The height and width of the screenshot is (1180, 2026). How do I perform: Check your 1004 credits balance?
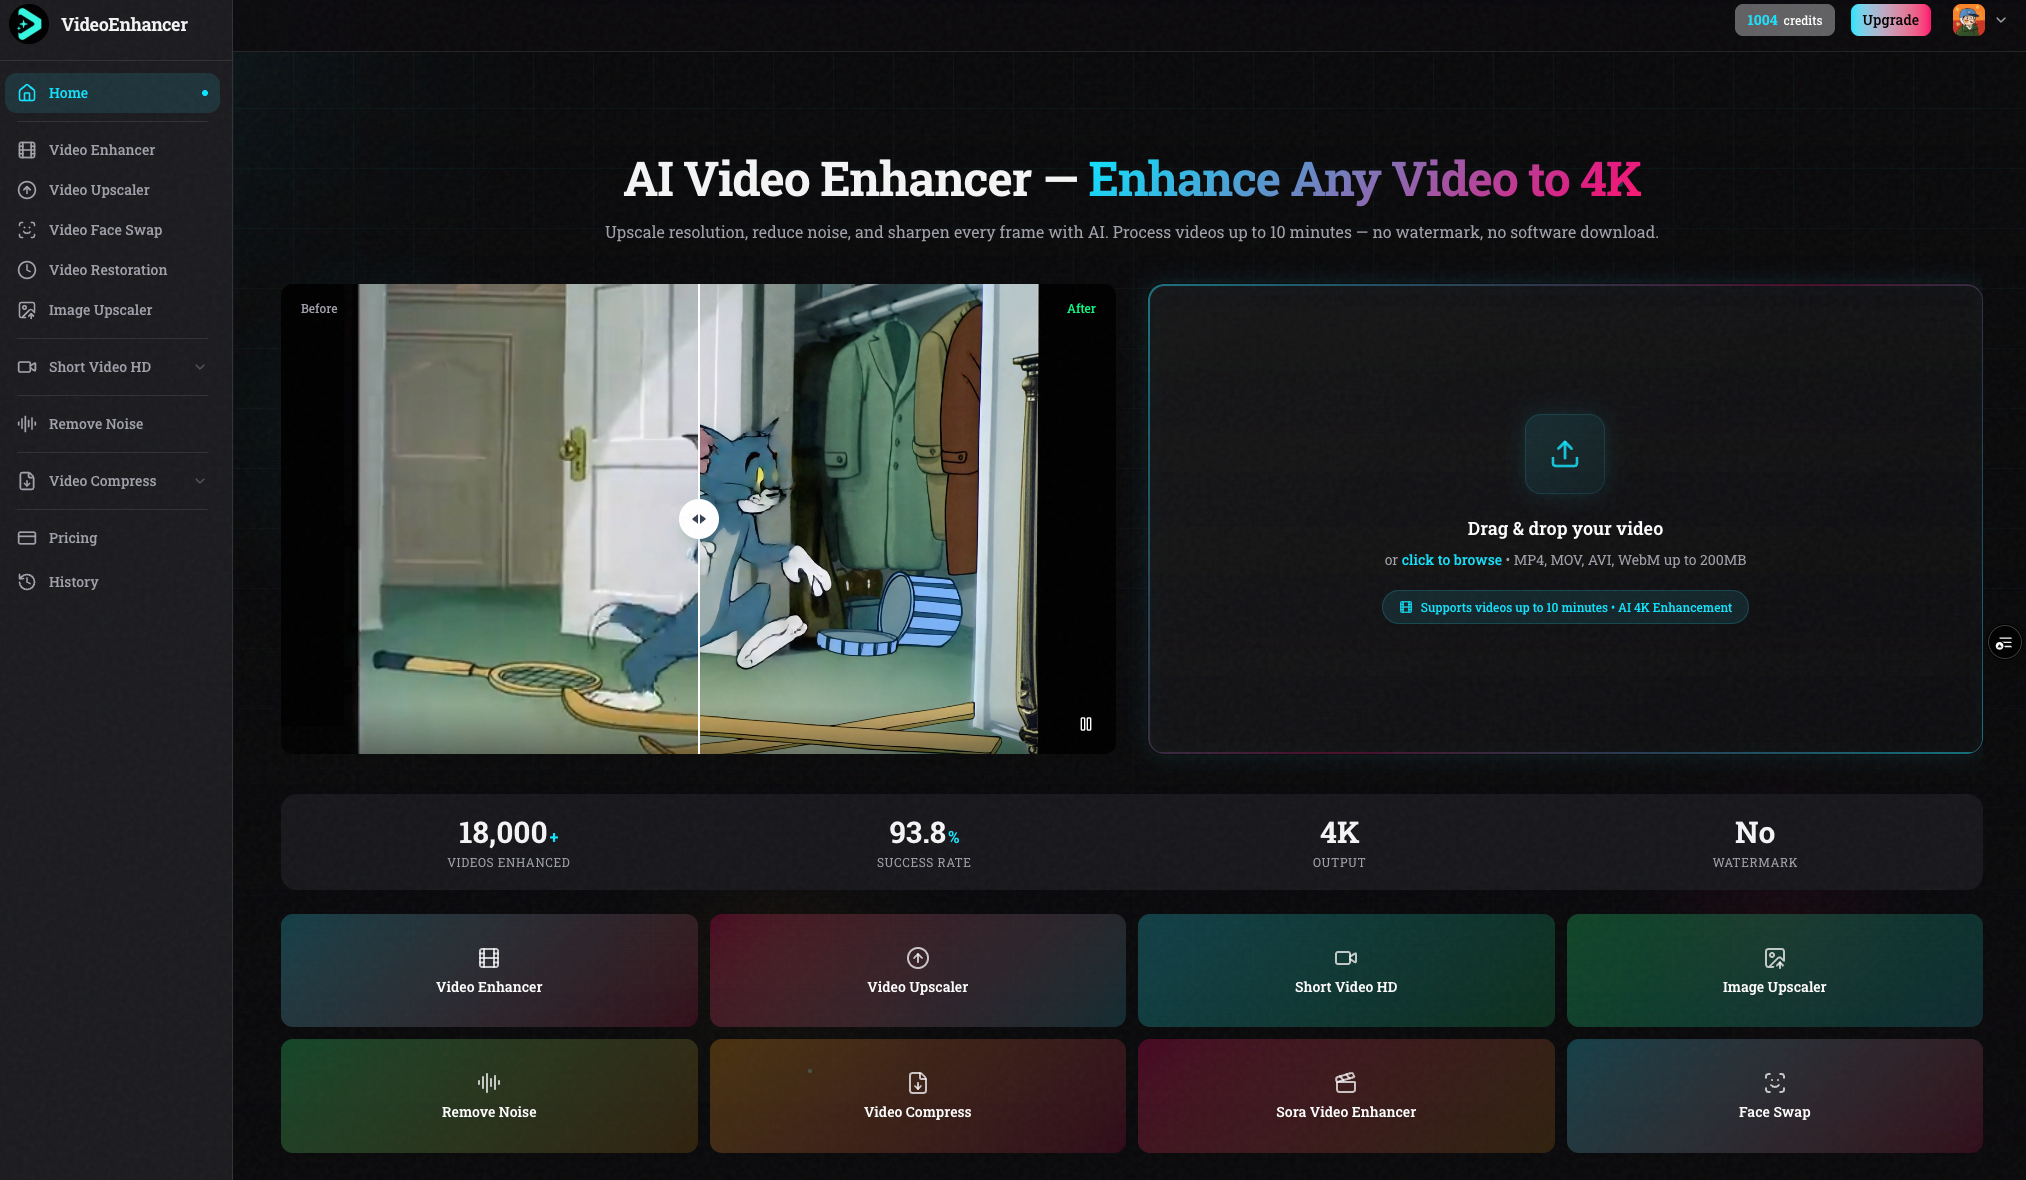[x=1784, y=19]
